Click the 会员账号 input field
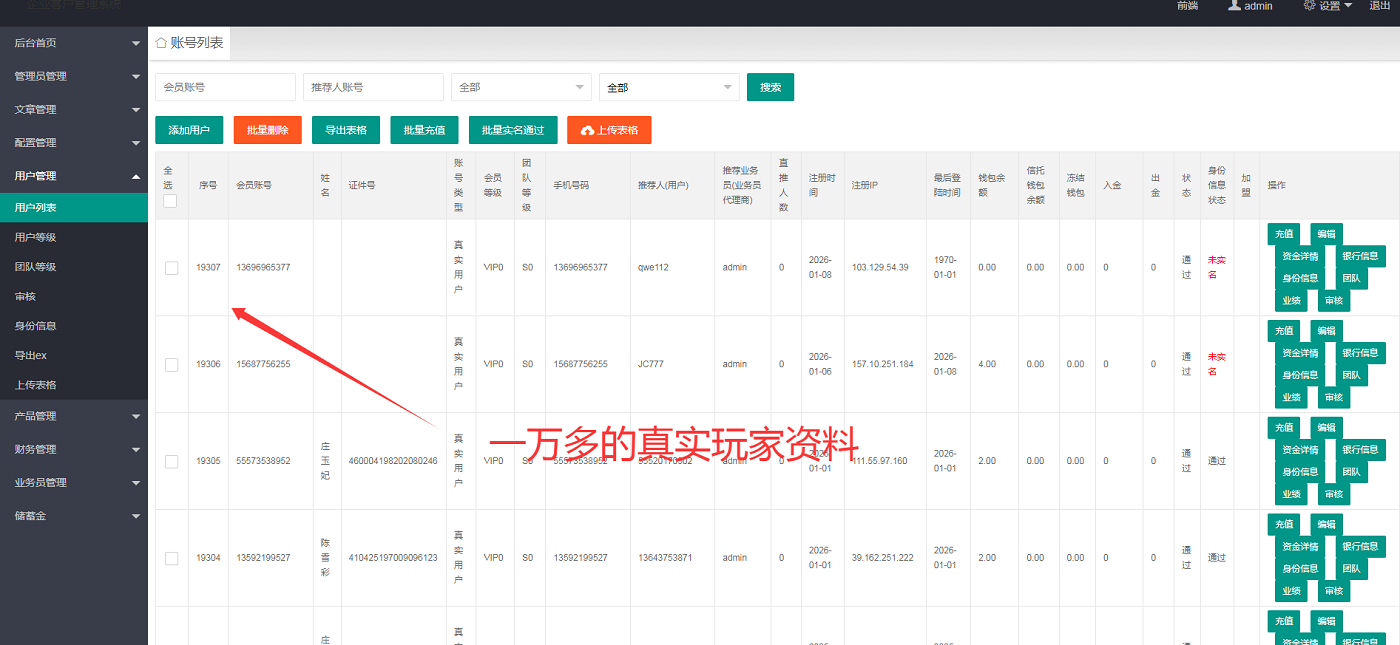 (224, 87)
